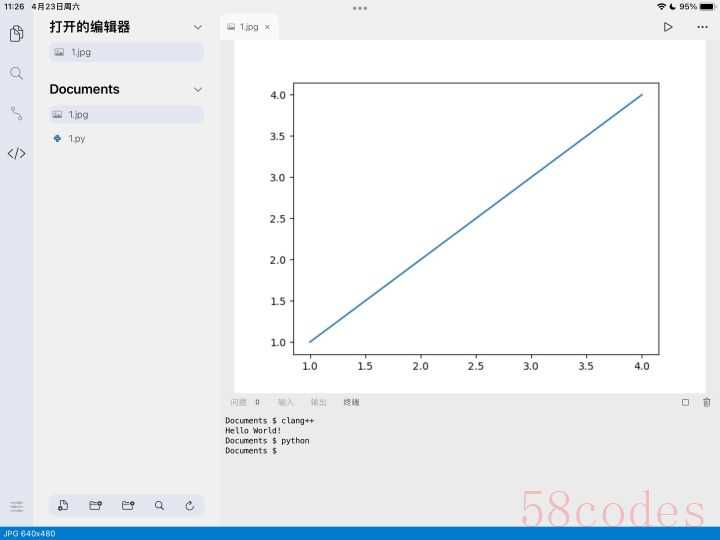This screenshot has width=720, height=540.
Task: Open the Source Control sidebar icon
Action: click(17, 113)
